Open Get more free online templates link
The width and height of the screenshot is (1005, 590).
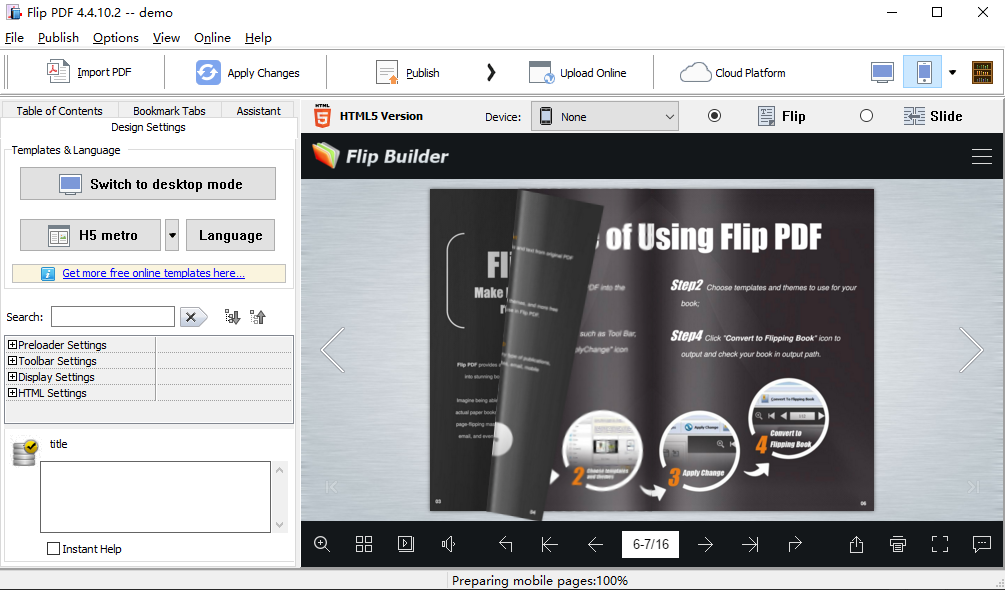(153, 273)
